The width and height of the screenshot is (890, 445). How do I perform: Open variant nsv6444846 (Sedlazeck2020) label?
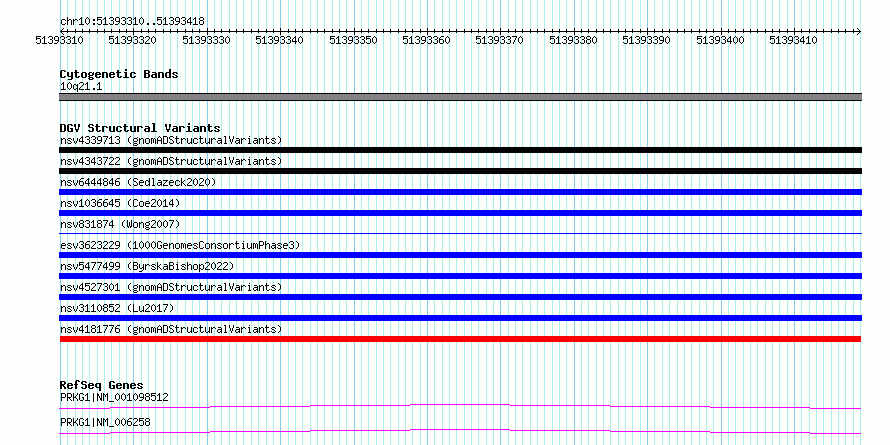coord(138,182)
